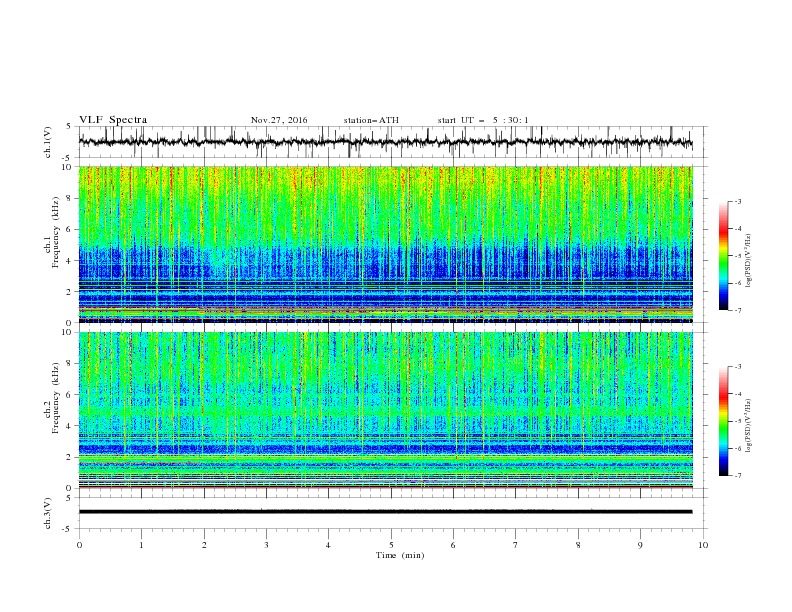Click time axis tick label "5"
This screenshot has height=612, width=792.
[391, 545]
